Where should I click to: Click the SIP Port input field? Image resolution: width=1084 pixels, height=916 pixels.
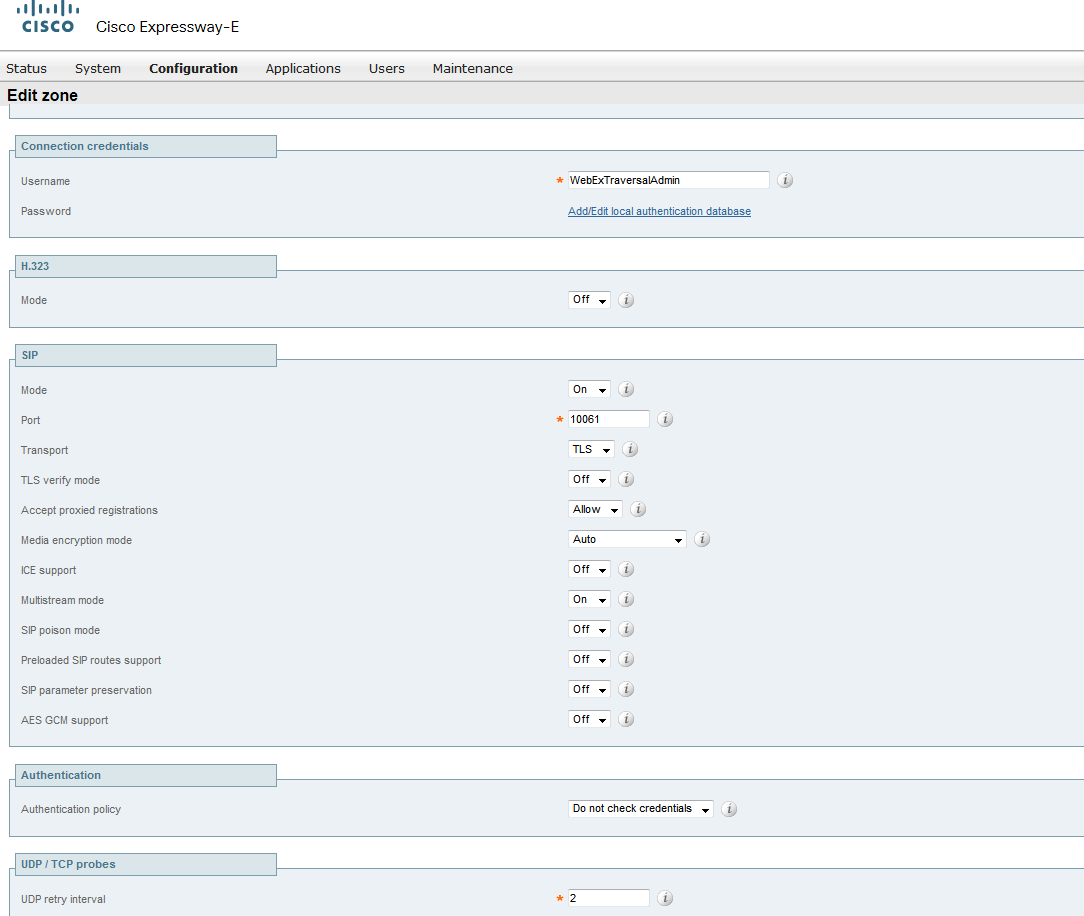(x=608, y=419)
